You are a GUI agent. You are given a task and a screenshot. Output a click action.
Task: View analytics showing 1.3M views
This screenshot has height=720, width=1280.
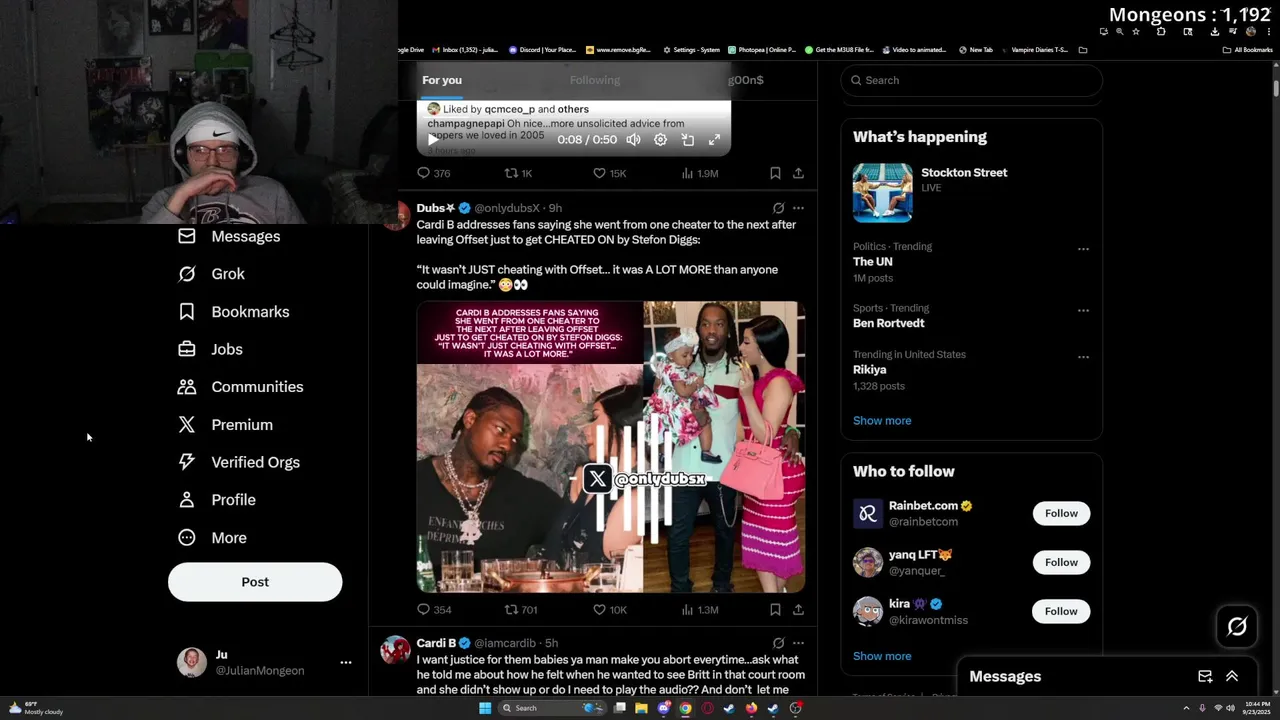coord(700,609)
